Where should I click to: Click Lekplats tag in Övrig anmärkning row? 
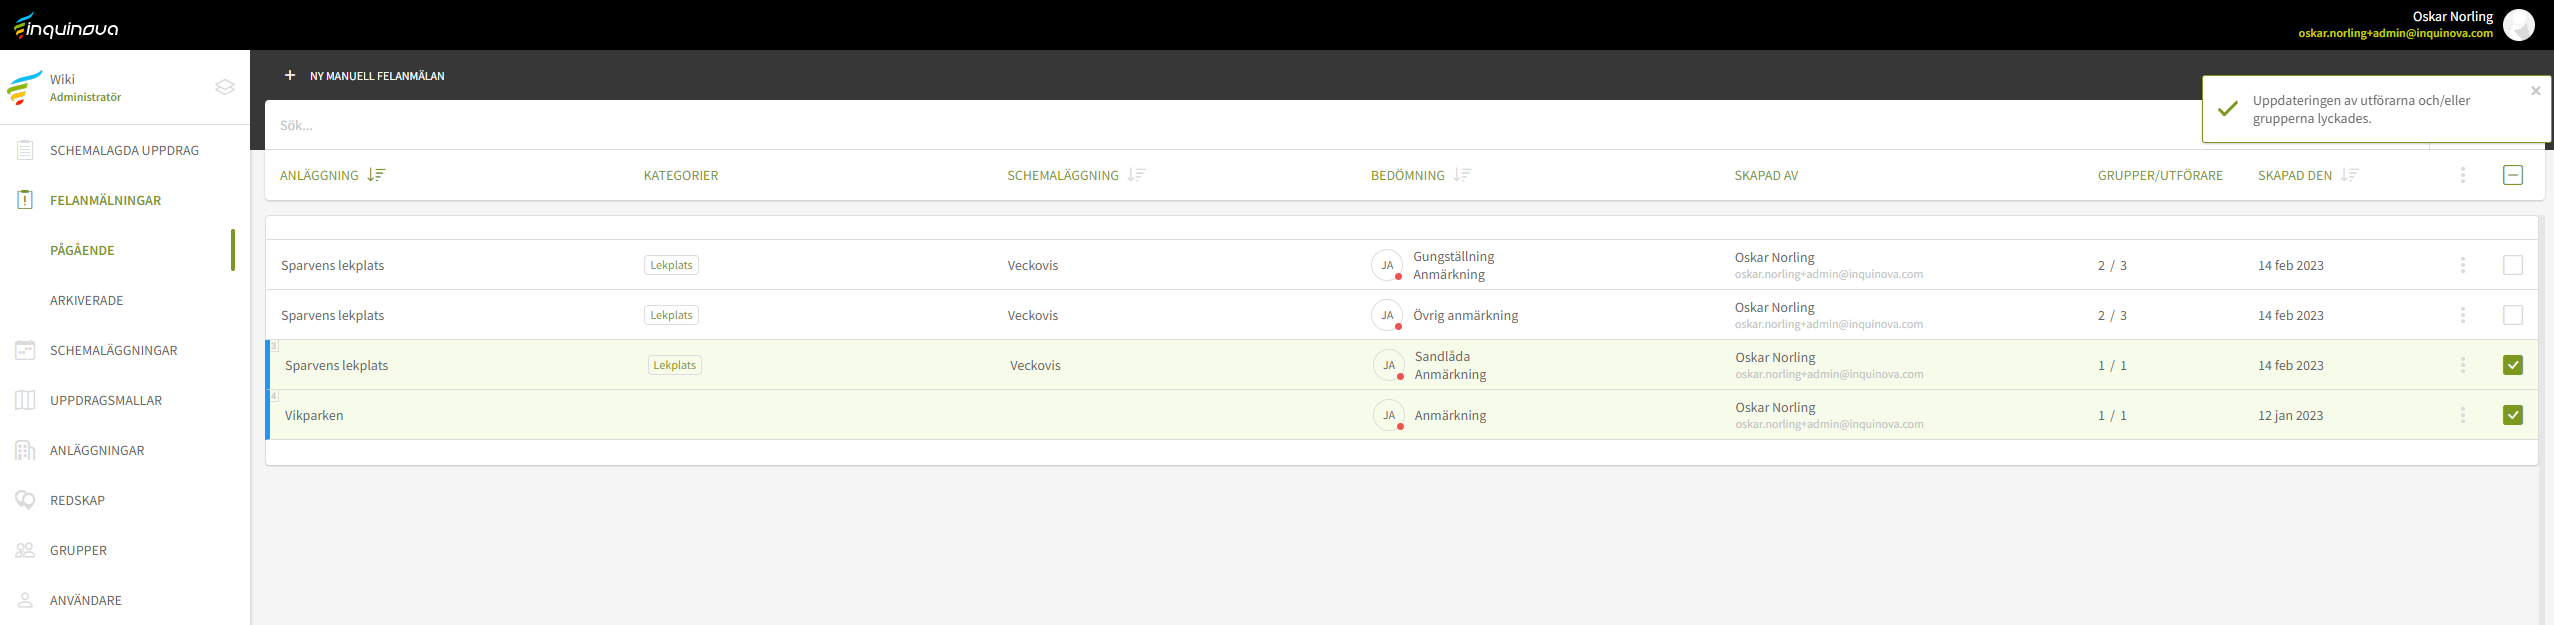tap(671, 315)
